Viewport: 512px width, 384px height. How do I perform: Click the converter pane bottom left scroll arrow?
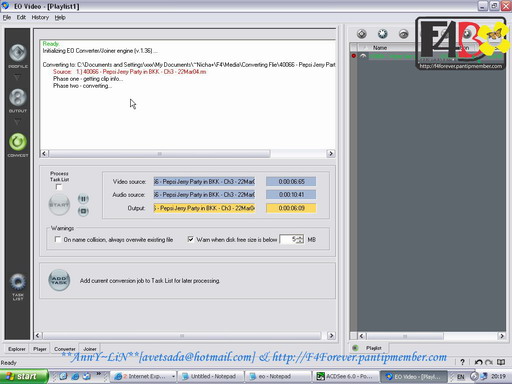(38, 335)
